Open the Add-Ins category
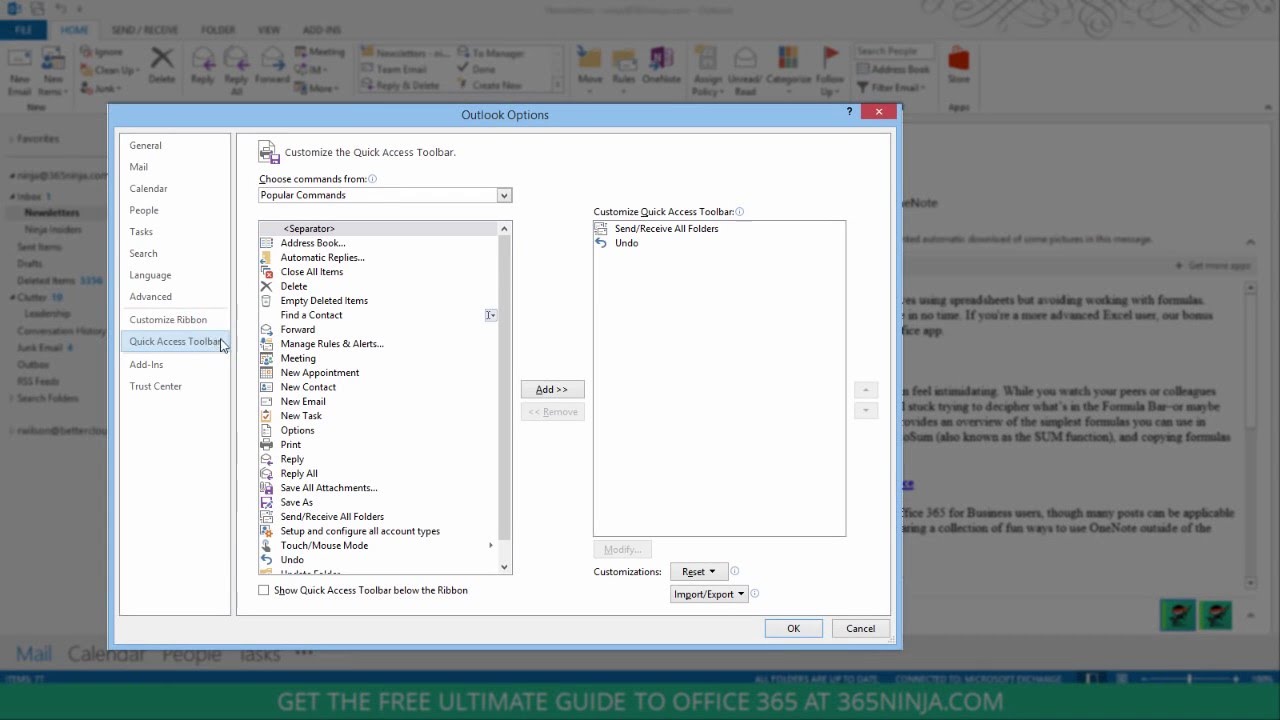Viewport: 1280px width, 720px height. click(146, 364)
